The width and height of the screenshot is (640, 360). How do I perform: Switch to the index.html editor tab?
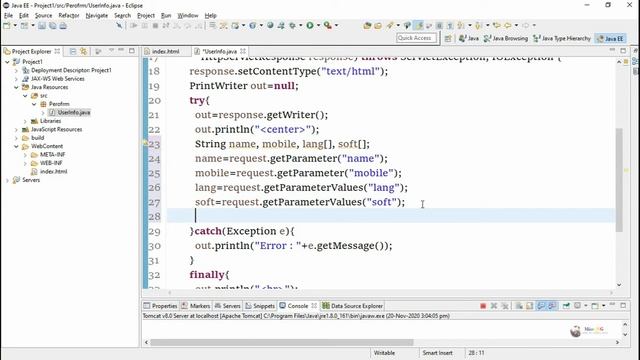pos(165,51)
